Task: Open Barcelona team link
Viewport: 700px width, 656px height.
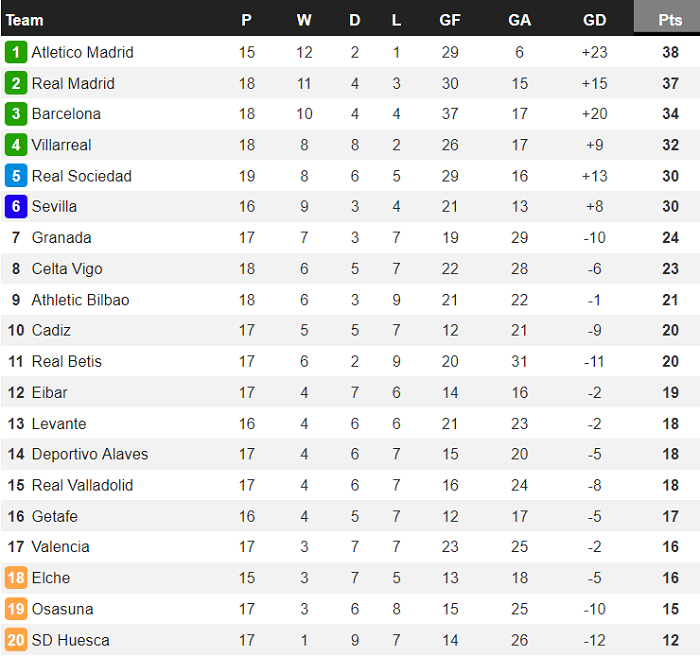Action: [66, 114]
